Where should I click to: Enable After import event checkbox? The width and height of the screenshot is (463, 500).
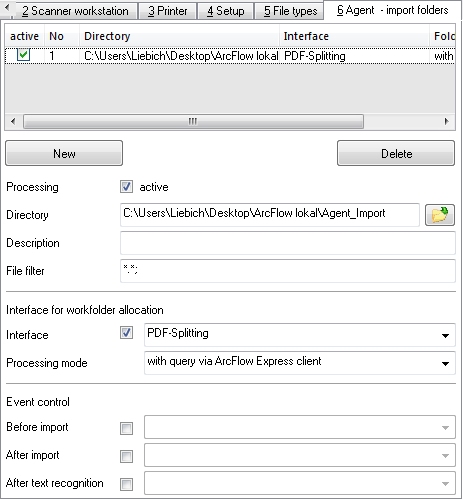pos(126,456)
